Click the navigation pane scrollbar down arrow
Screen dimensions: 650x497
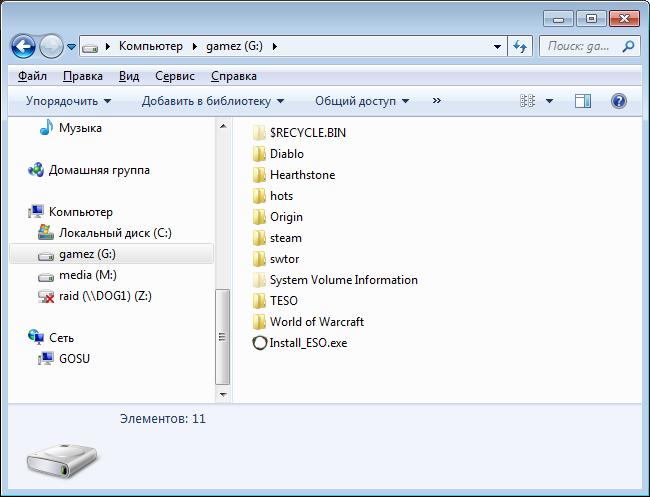223,395
